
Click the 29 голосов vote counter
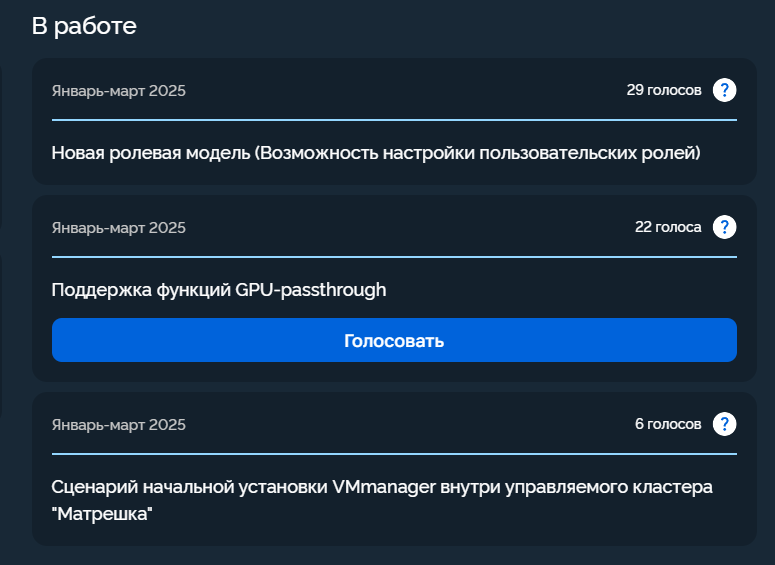pos(664,90)
